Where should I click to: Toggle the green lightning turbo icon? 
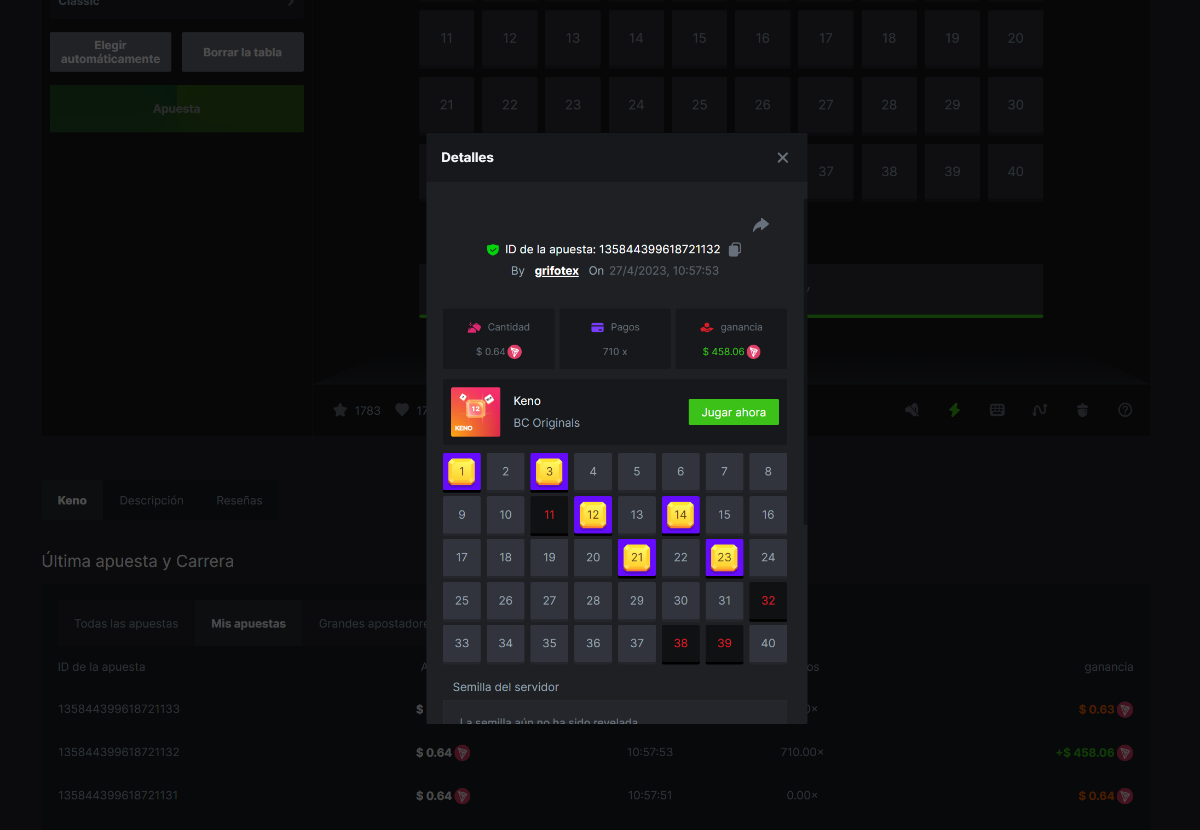pyautogui.click(x=954, y=410)
